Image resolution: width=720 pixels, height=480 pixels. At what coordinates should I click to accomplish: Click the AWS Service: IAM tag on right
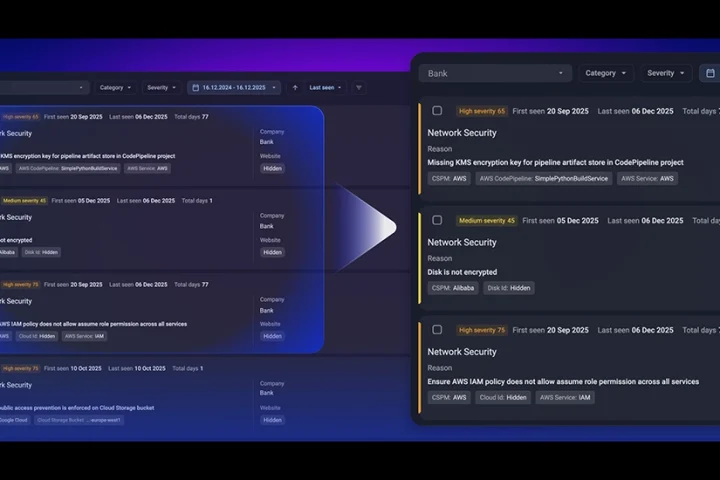point(564,397)
